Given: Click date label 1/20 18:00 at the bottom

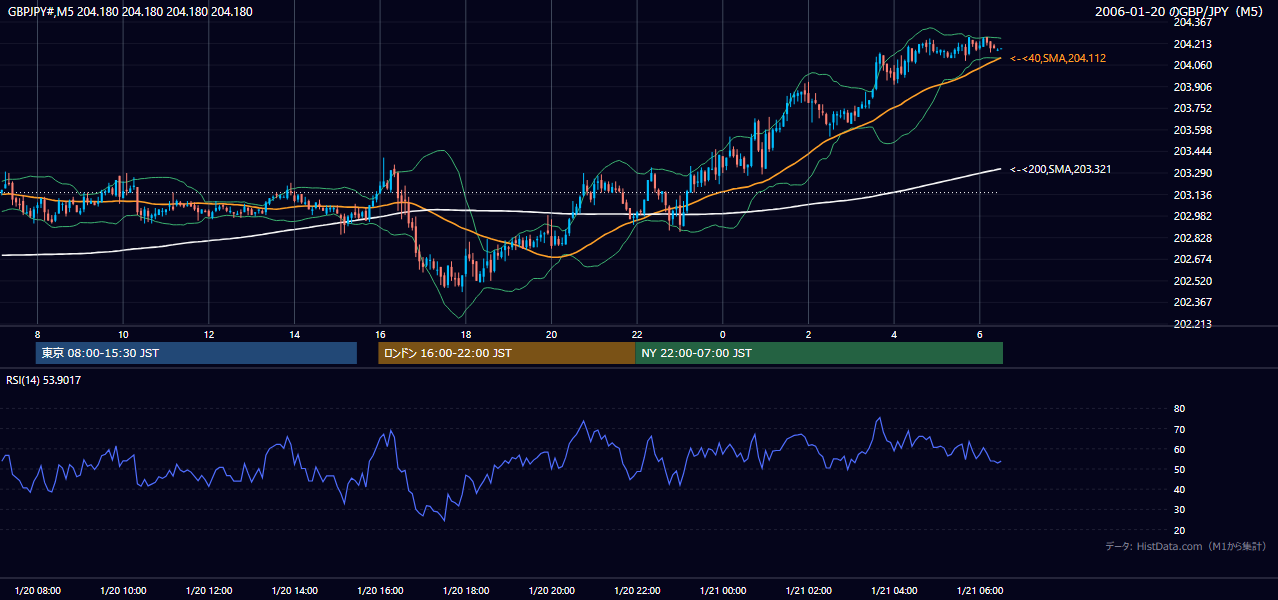Looking at the screenshot, I should point(466,591).
